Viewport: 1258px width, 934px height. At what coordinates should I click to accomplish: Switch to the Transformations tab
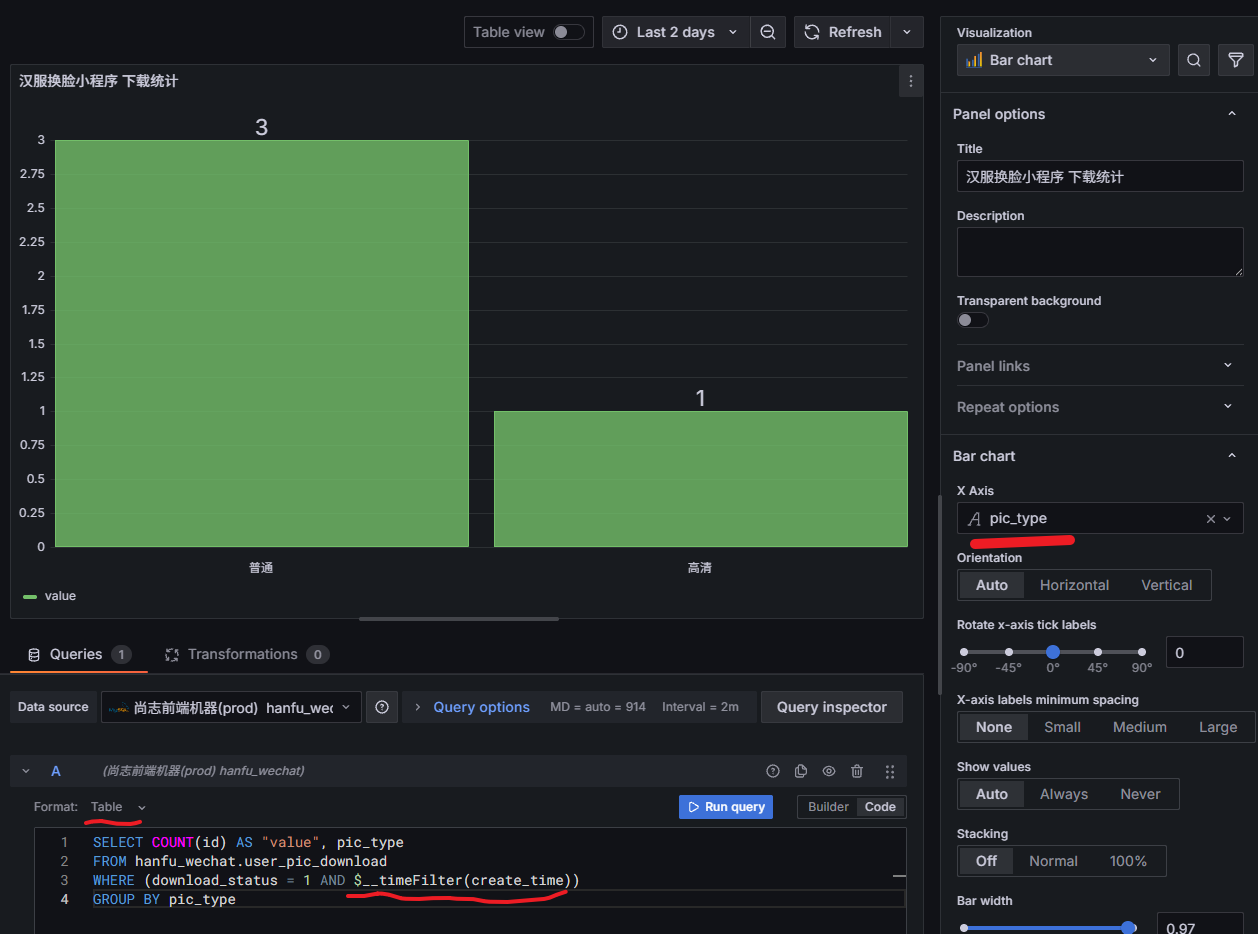(247, 654)
